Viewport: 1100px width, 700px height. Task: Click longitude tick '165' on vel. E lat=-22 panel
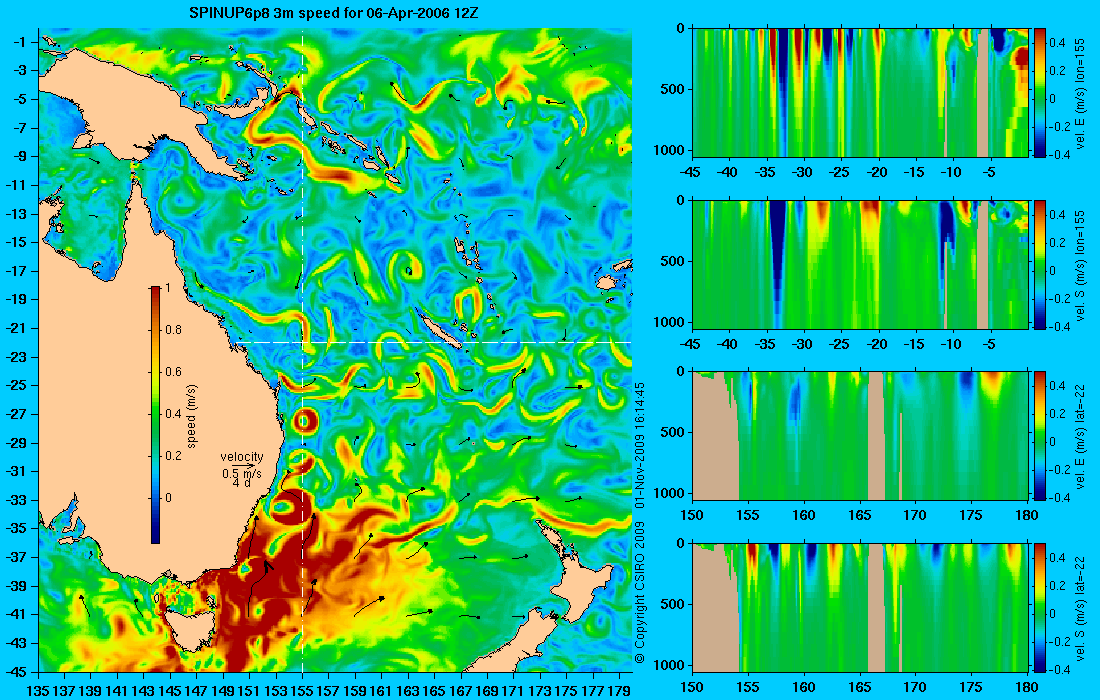[860, 516]
